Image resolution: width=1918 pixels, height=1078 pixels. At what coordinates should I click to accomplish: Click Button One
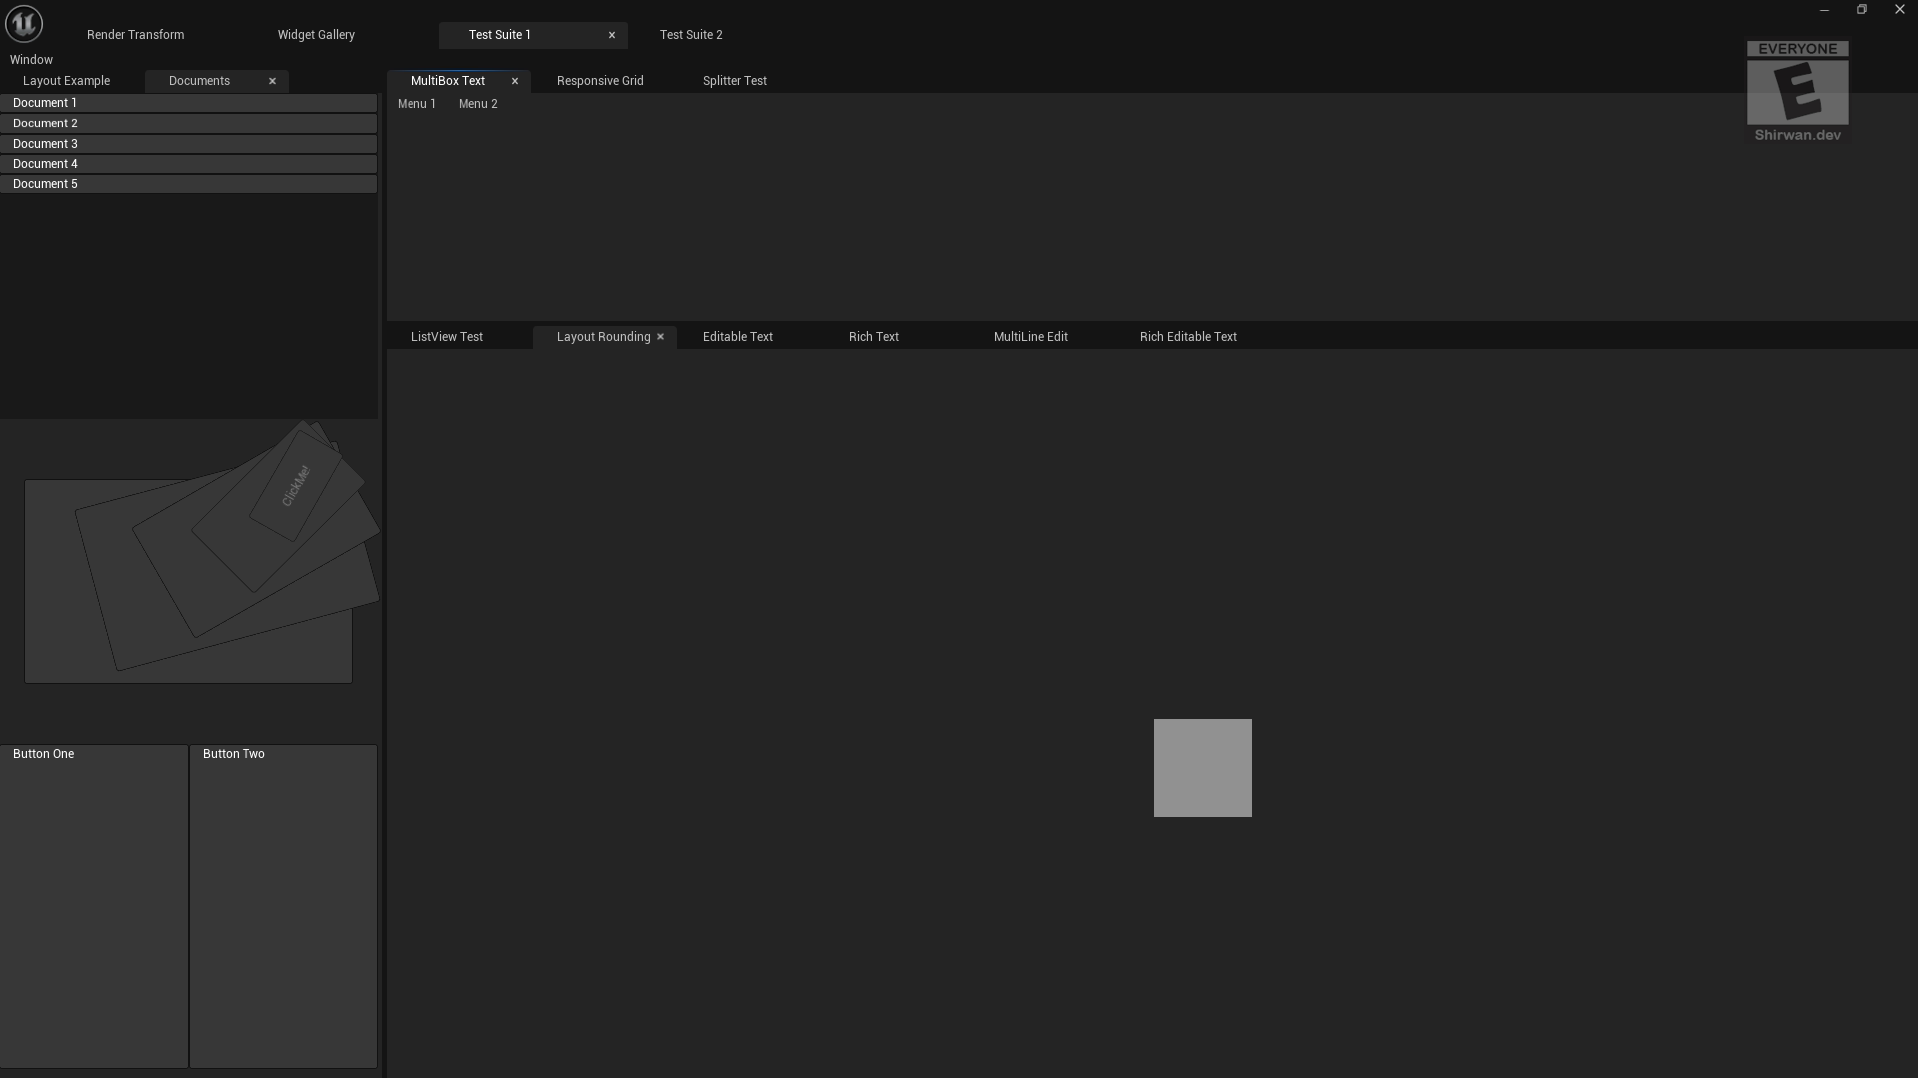(94, 906)
